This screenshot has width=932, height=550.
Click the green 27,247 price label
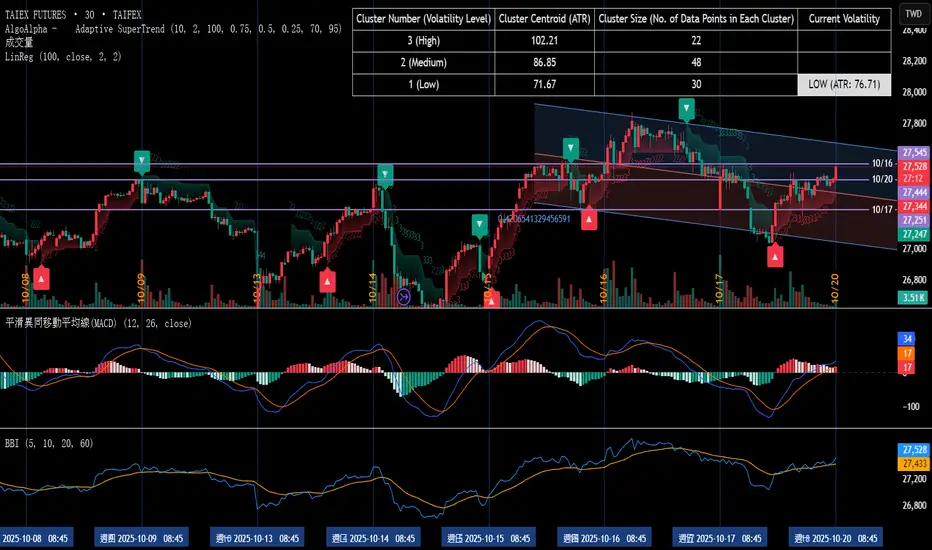tap(915, 234)
